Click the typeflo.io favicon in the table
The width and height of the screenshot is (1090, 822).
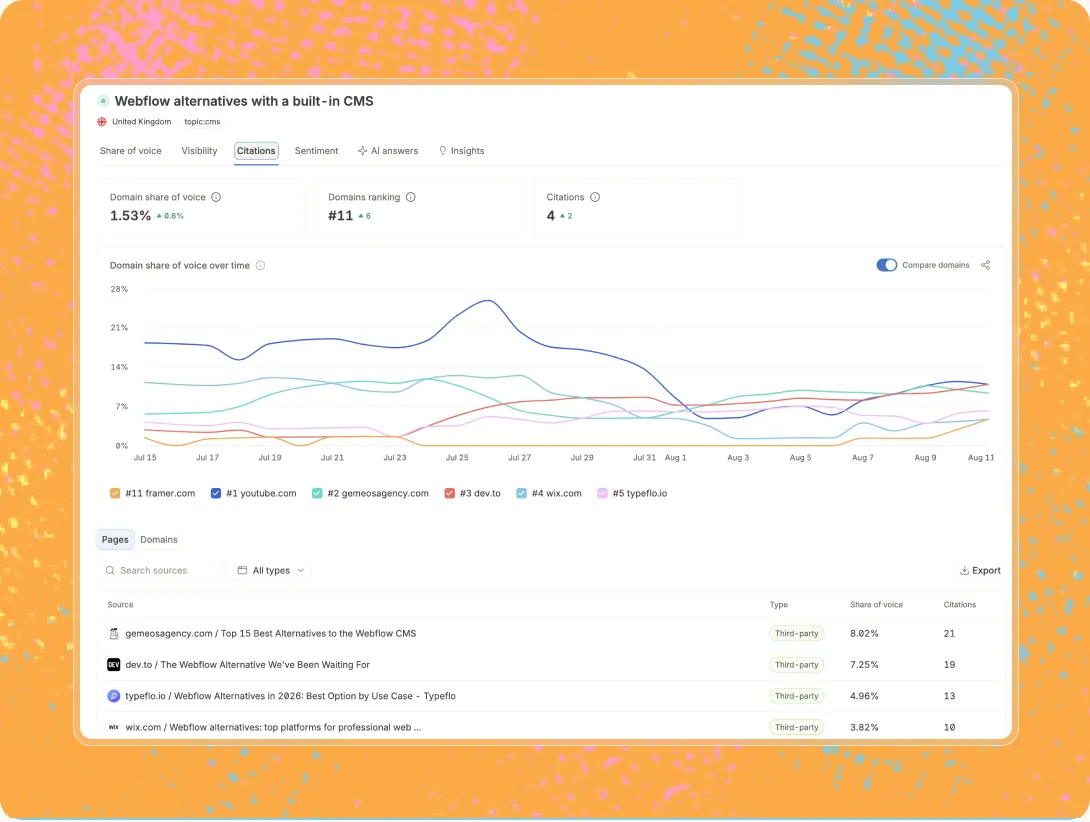click(x=114, y=696)
